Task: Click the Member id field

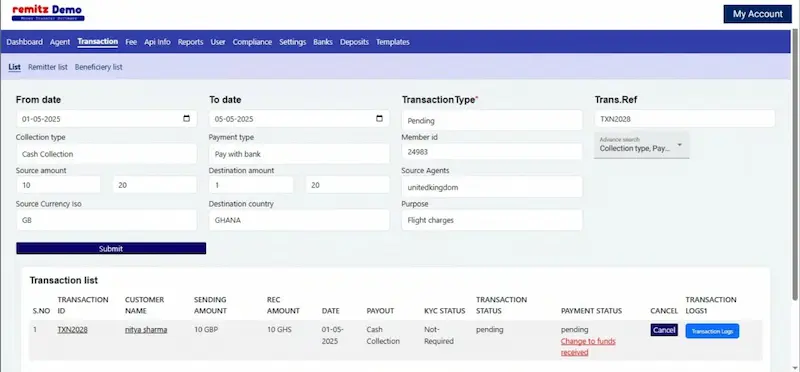Action: (492, 152)
